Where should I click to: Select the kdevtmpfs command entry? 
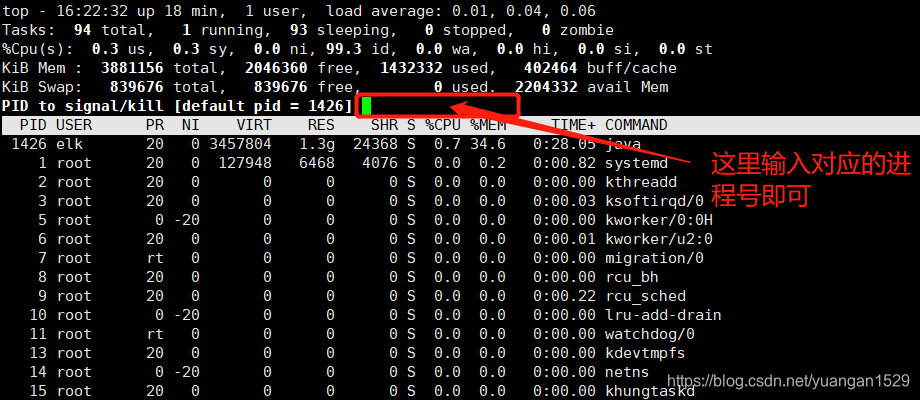[x=645, y=353]
